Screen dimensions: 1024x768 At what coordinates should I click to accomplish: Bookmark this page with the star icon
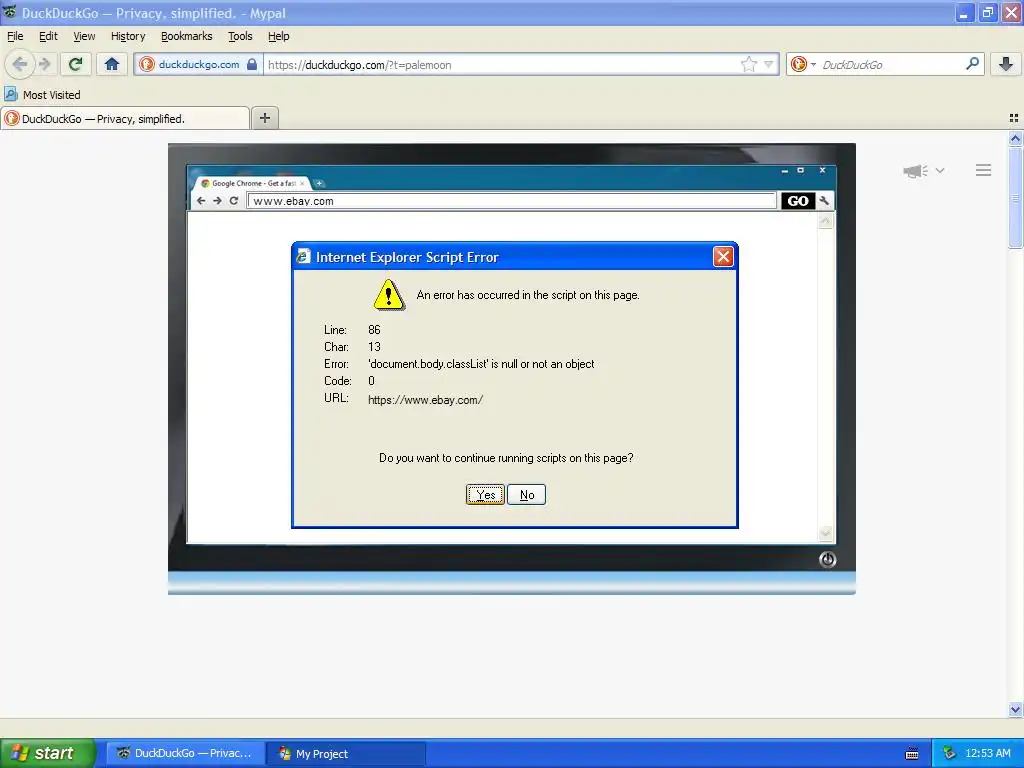(x=748, y=64)
